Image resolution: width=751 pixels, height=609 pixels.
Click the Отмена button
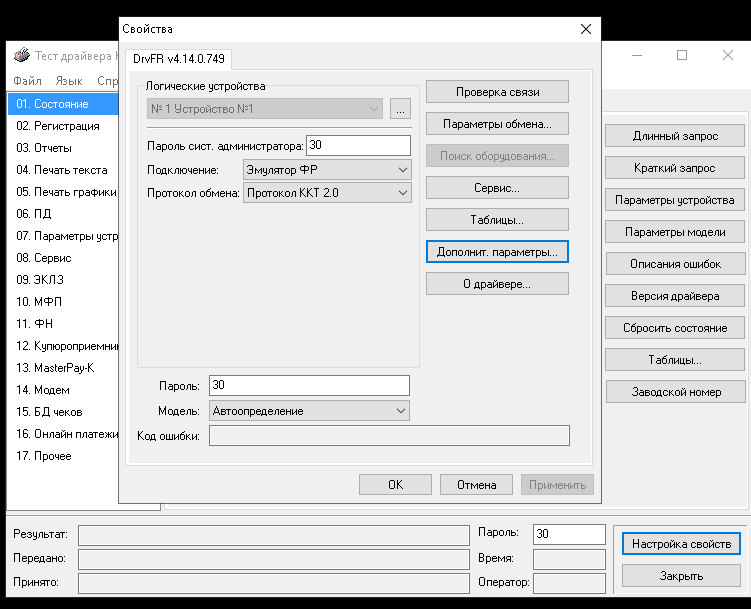(x=476, y=485)
